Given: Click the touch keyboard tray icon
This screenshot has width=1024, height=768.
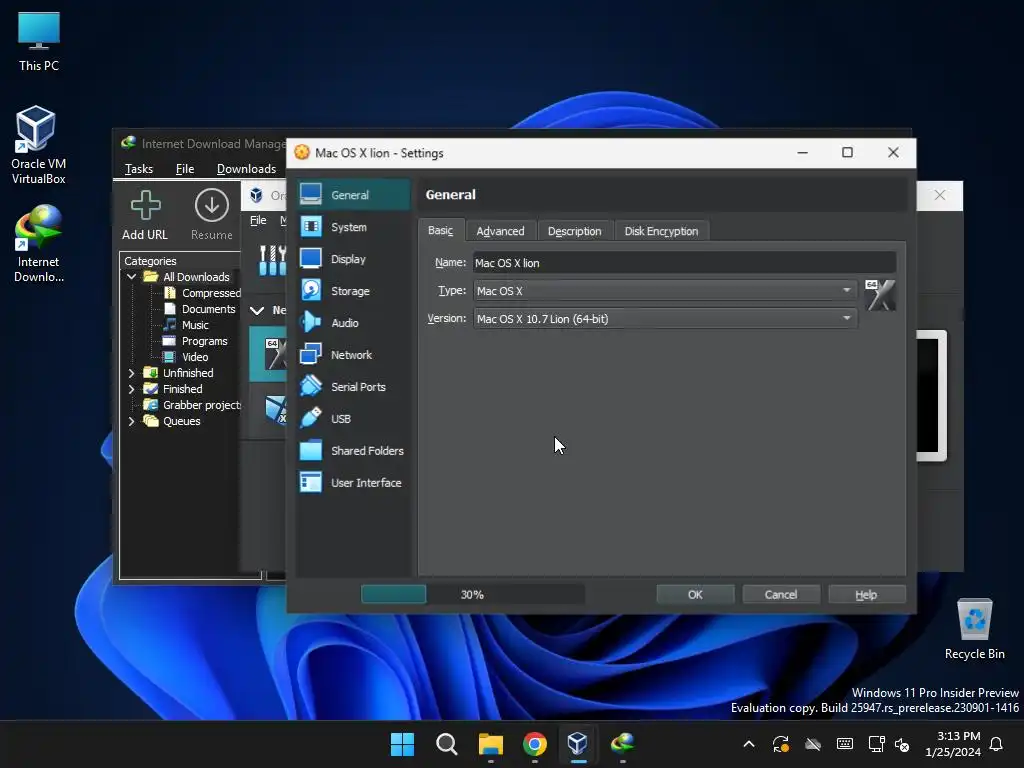Looking at the screenshot, I should click(844, 744).
